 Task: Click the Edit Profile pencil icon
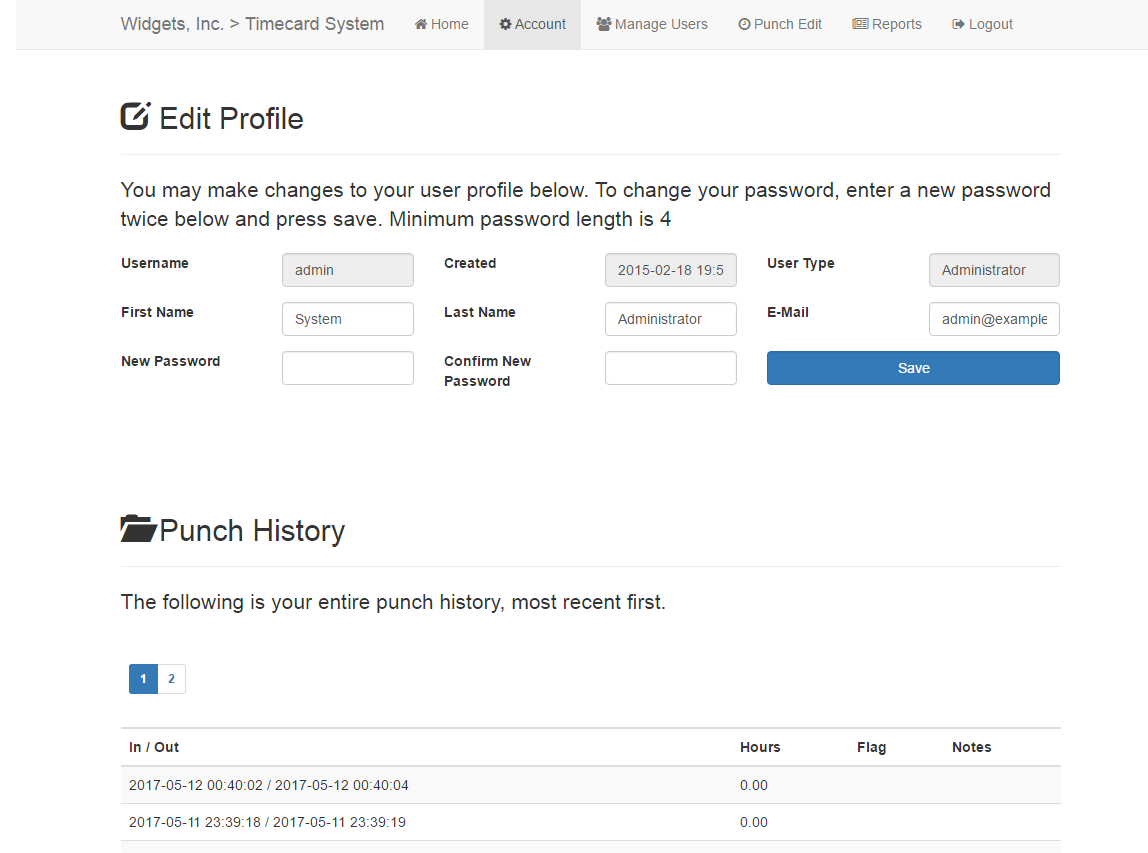click(x=135, y=117)
